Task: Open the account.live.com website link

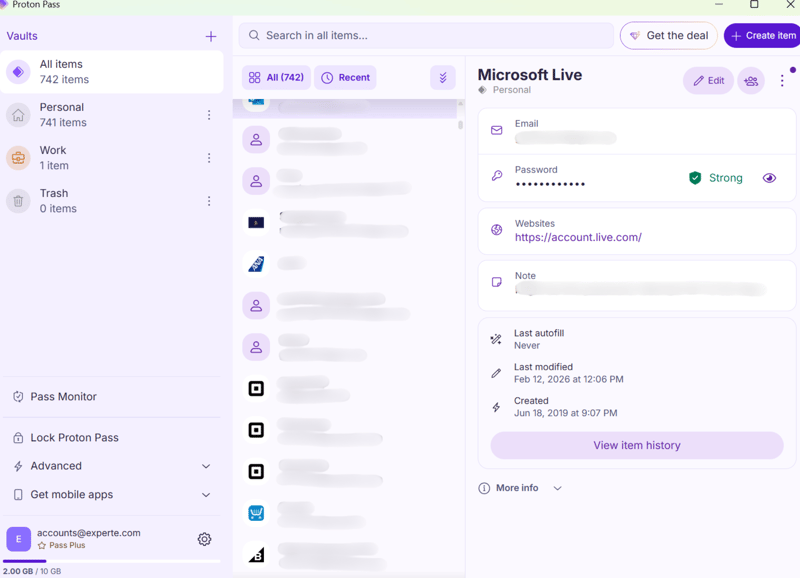Action: [x=578, y=238]
